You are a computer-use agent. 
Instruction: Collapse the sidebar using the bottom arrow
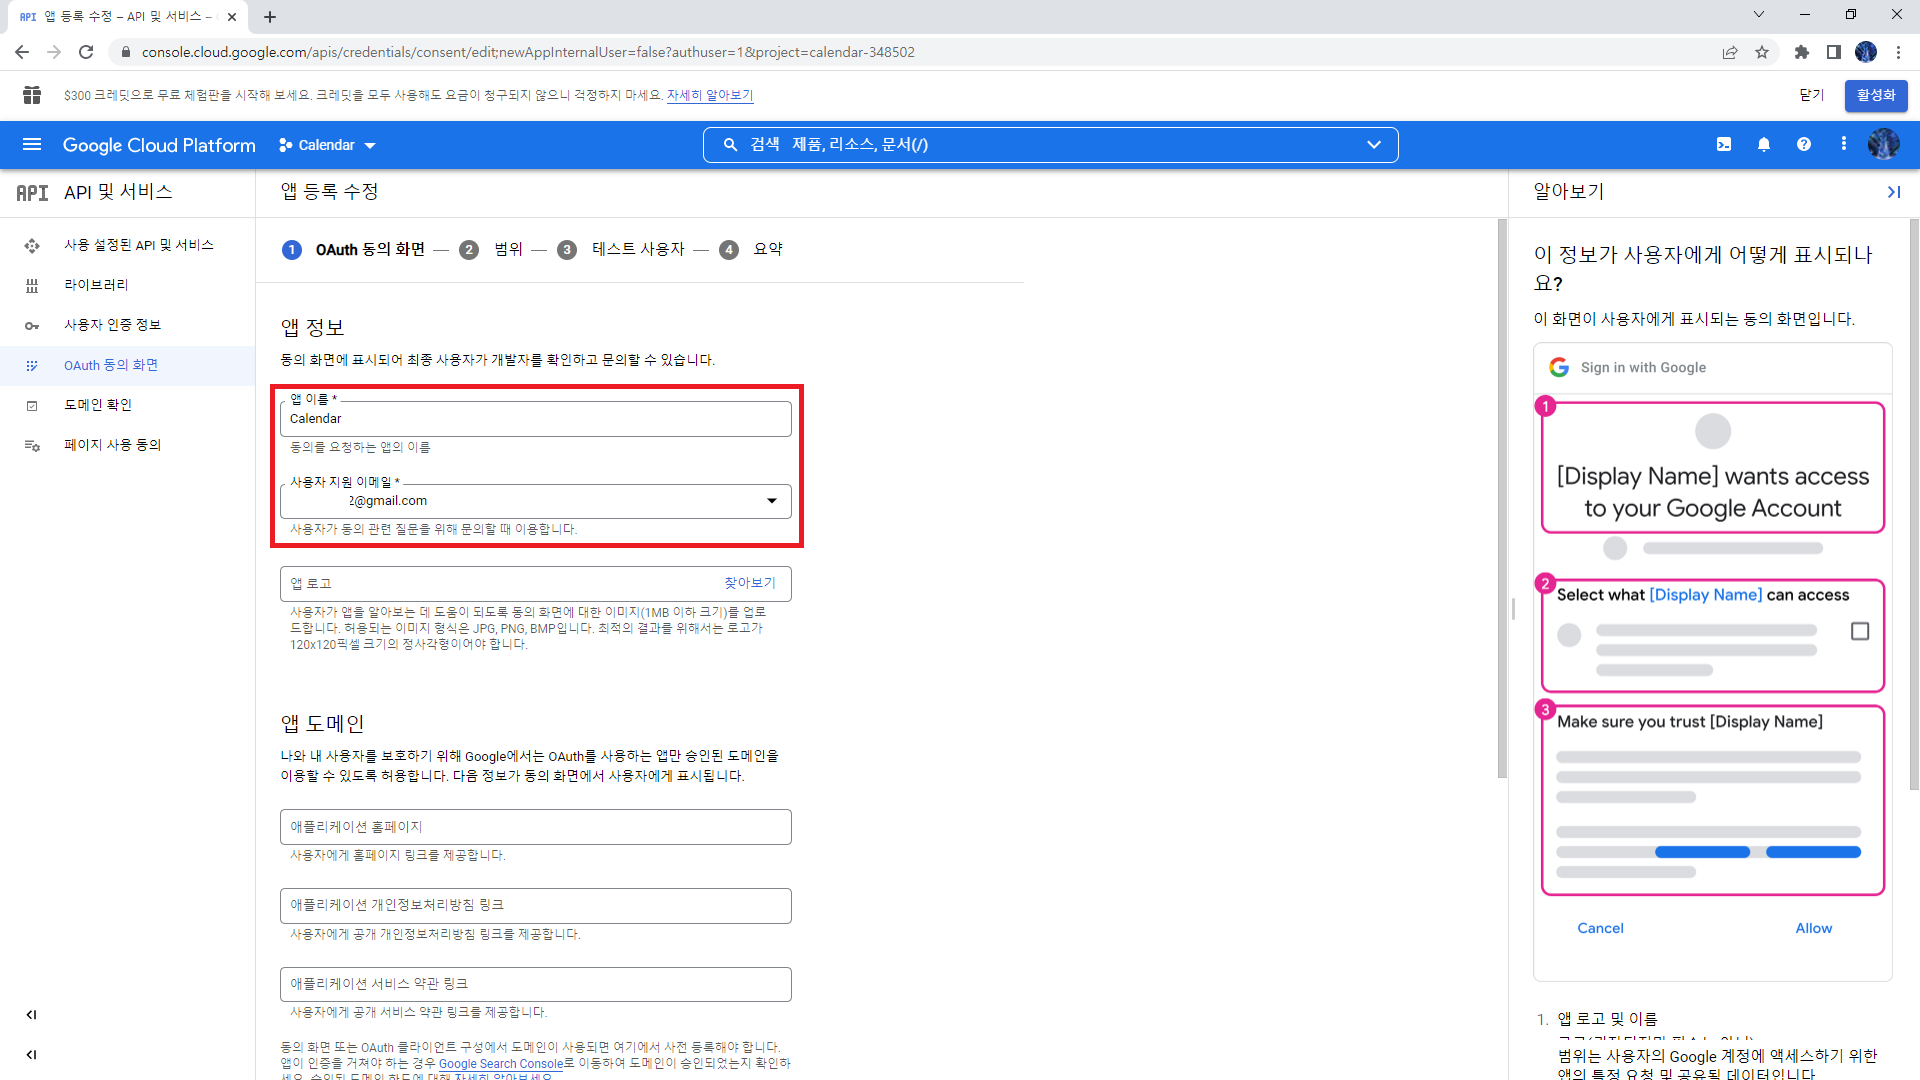(x=31, y=1055)
